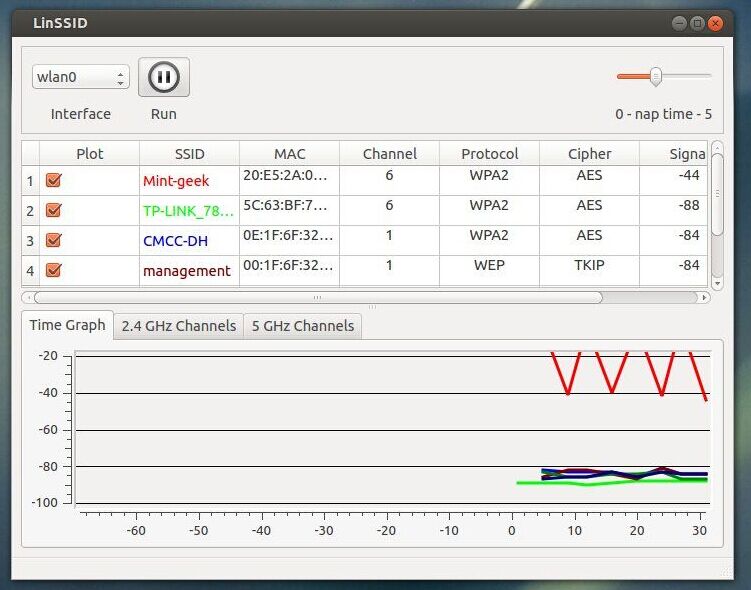Click MAC cell 00:1F:6F:32…
This screenshot has width=751, height=590.
pyautogui.click(x=289, y=271)
